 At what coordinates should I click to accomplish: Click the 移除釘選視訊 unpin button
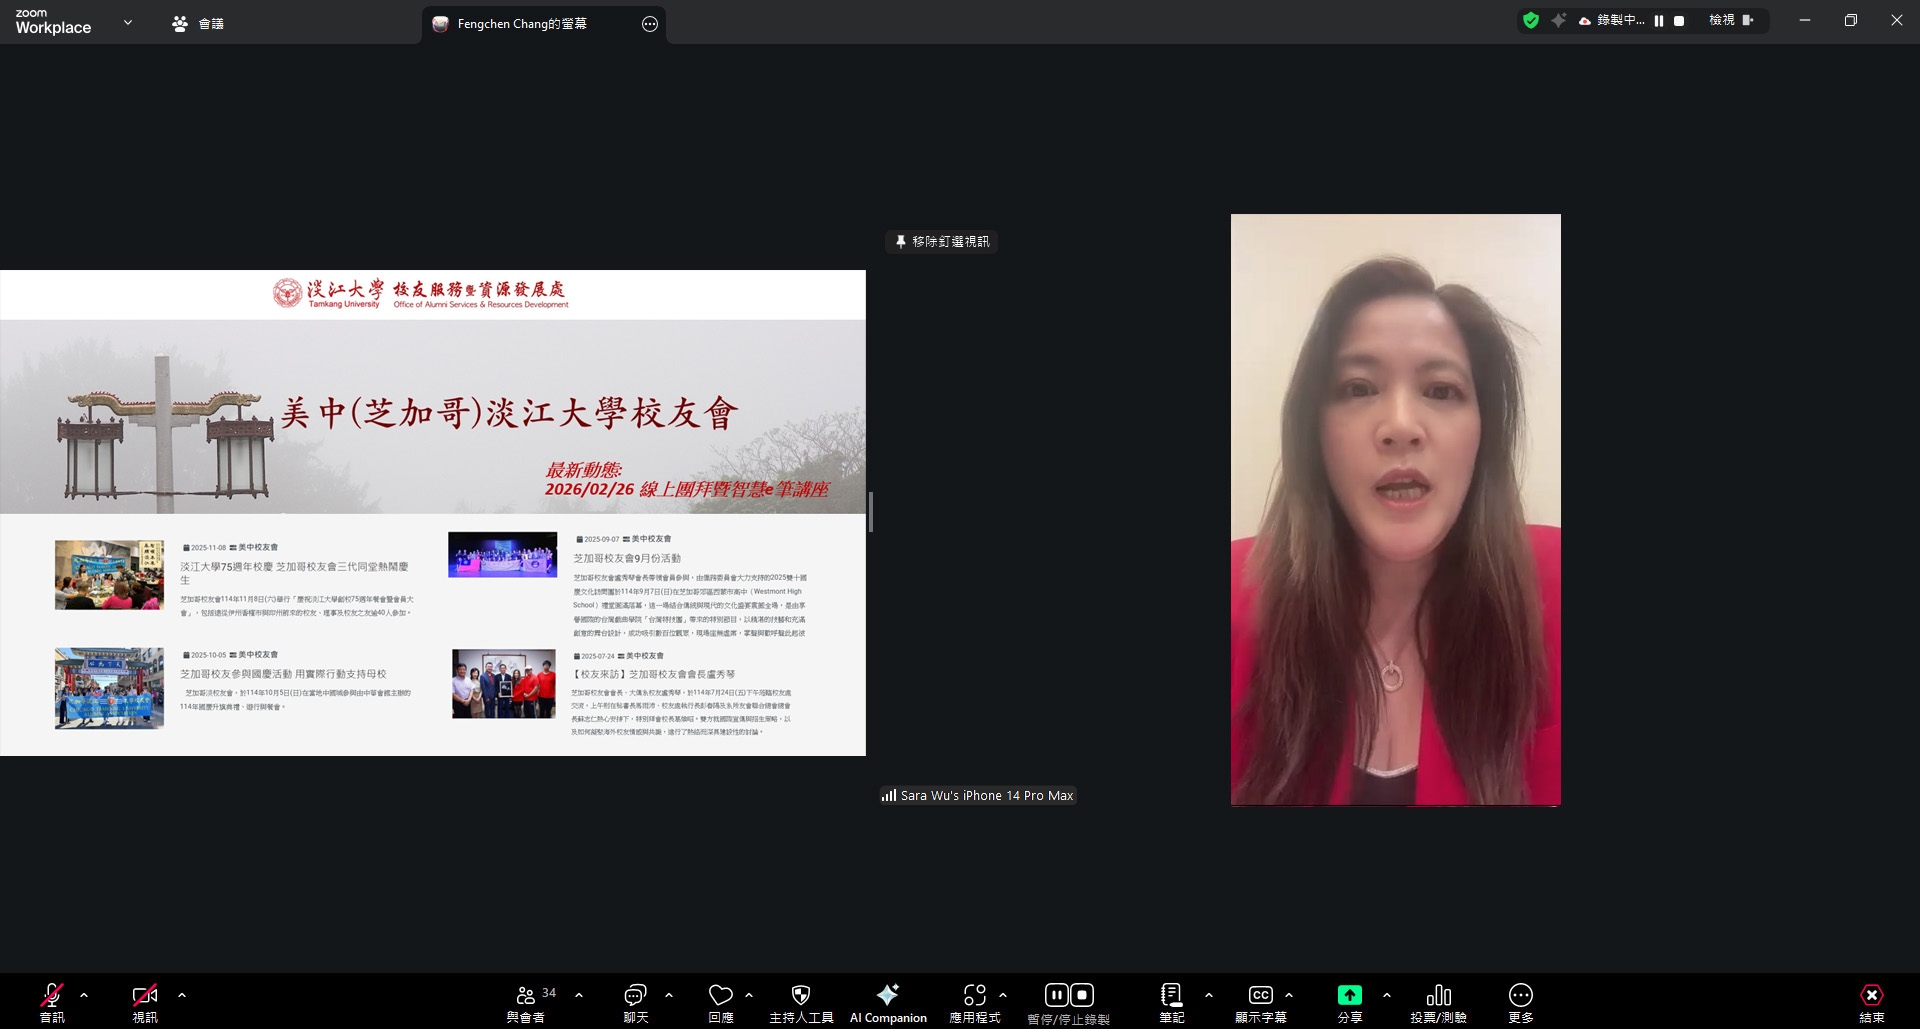940,241
